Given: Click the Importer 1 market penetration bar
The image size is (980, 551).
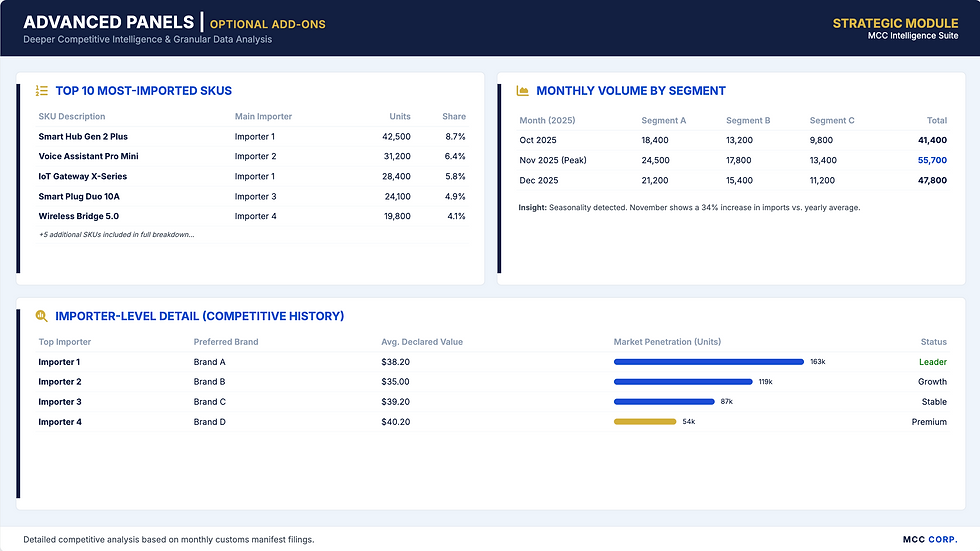Looking at the screenshot, I should tap(709, 362).
